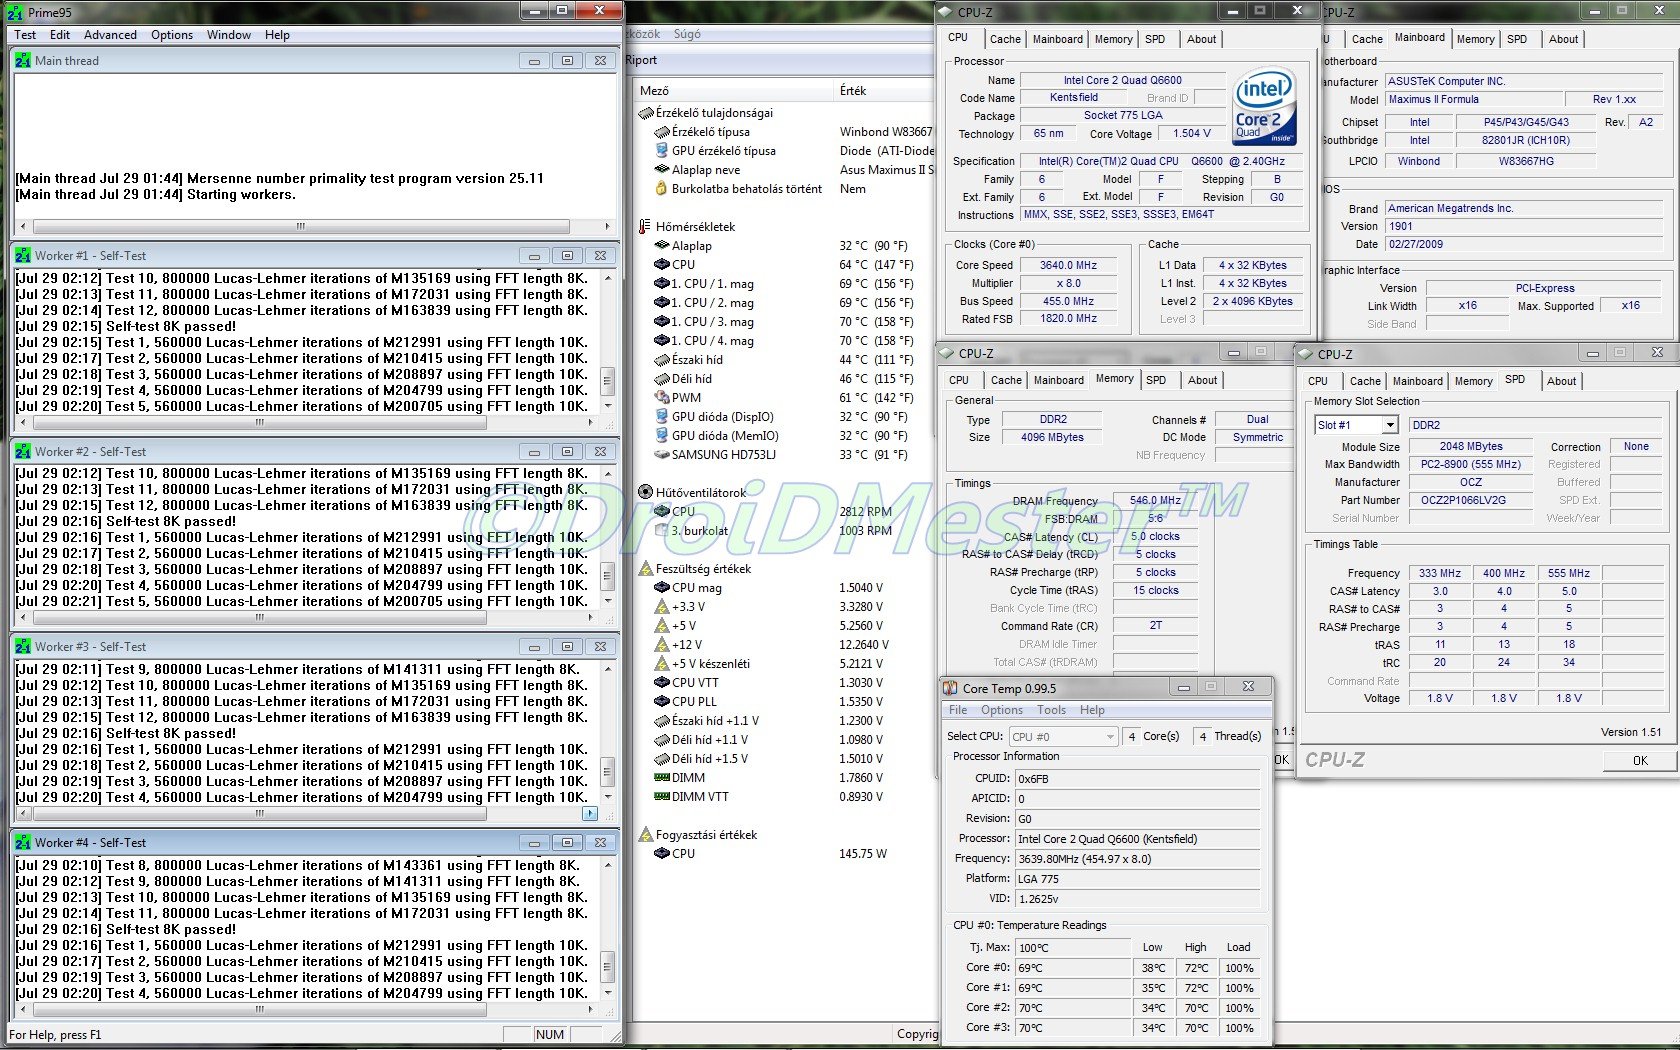The width and height of the screenshot is (1680, 1050).
Task: Open the Test menu in Prime95
Action: (25, 35)
